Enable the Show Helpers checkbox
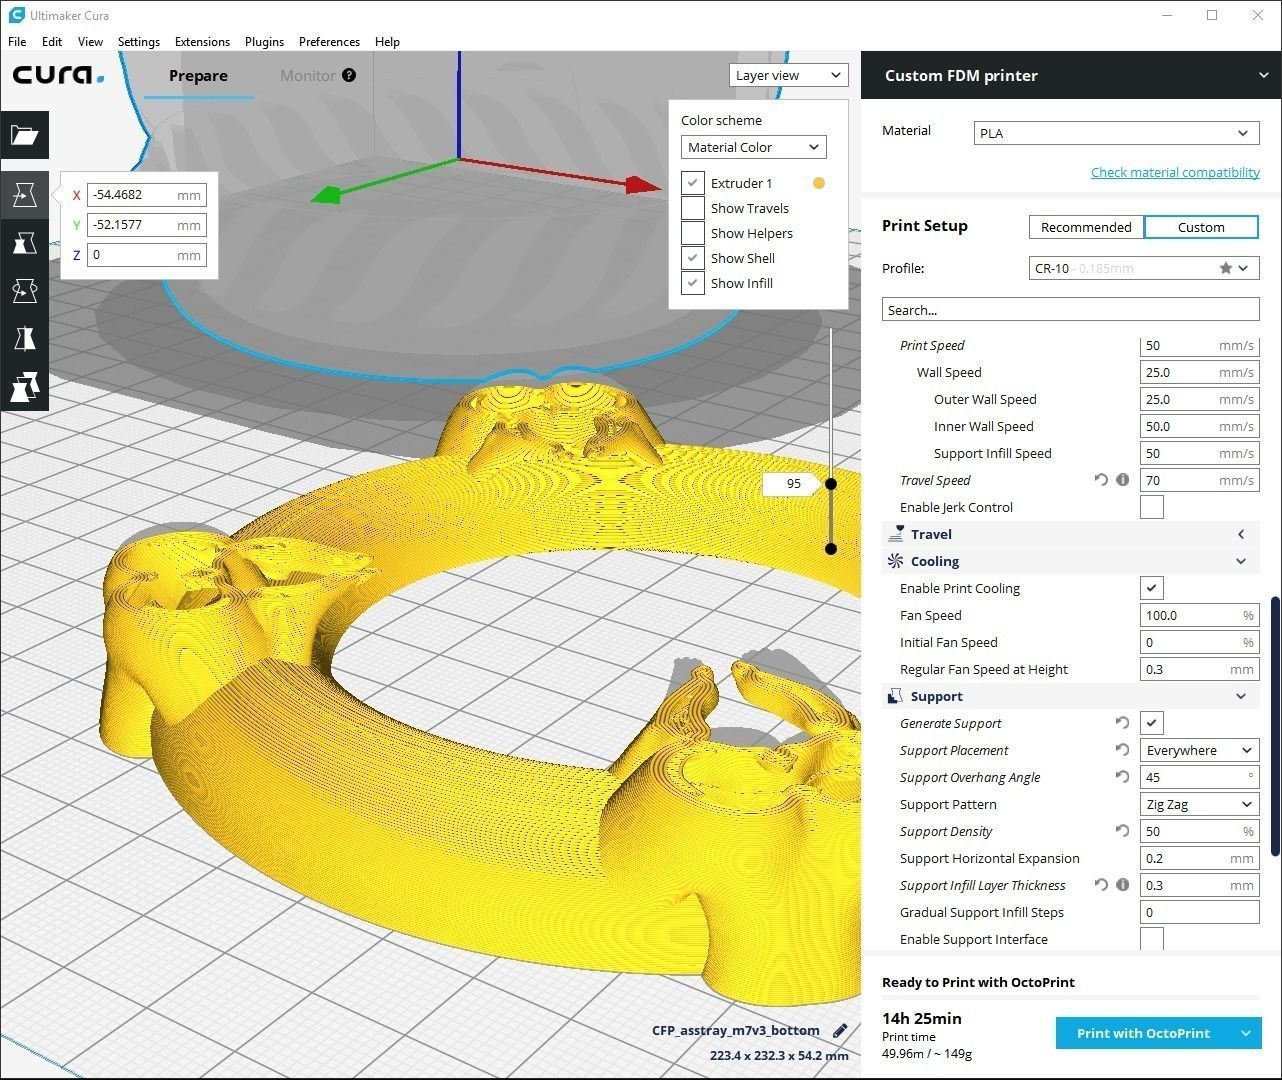Viewport: 1282px width, 1080px height. 693,233
